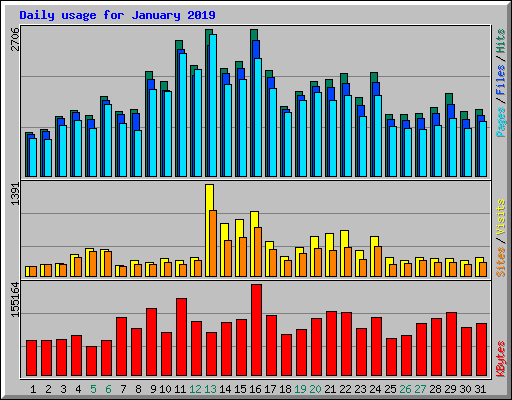Click day label 22 on the x-axis
512x400 pixels.
pos(345,389)
